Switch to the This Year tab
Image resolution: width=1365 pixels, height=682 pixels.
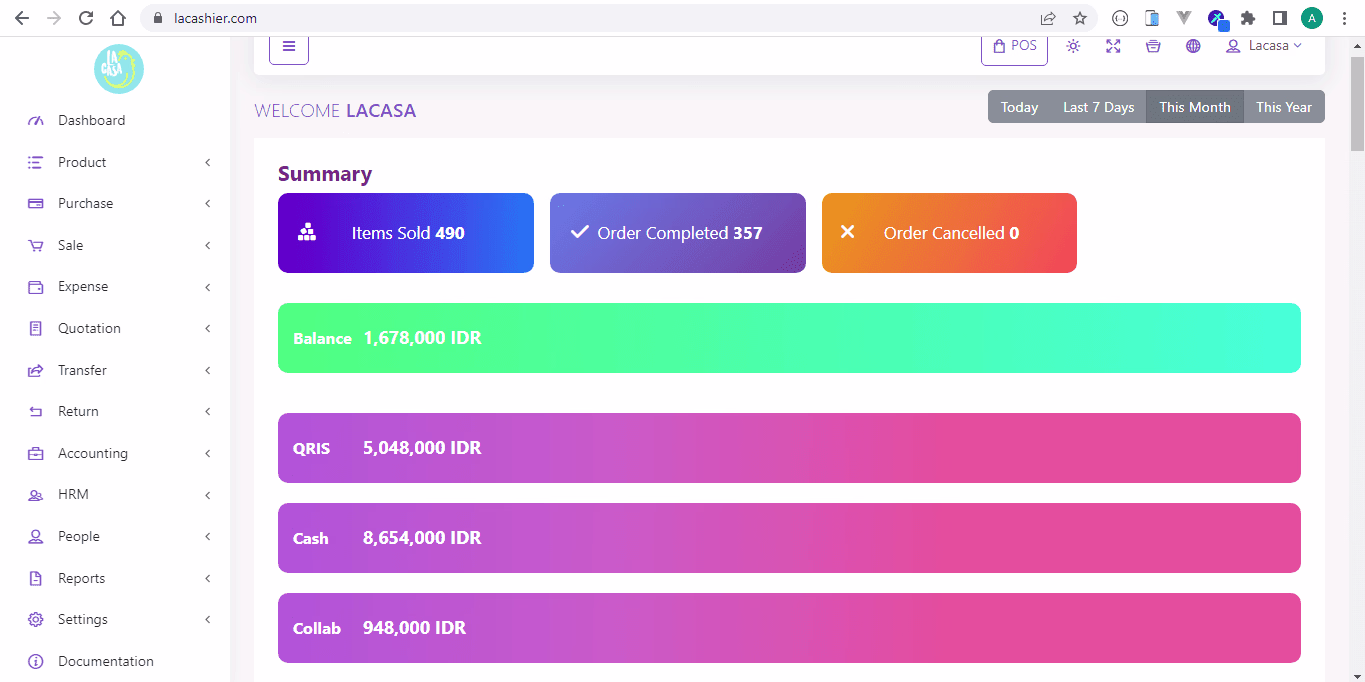tap(1284, 107)
